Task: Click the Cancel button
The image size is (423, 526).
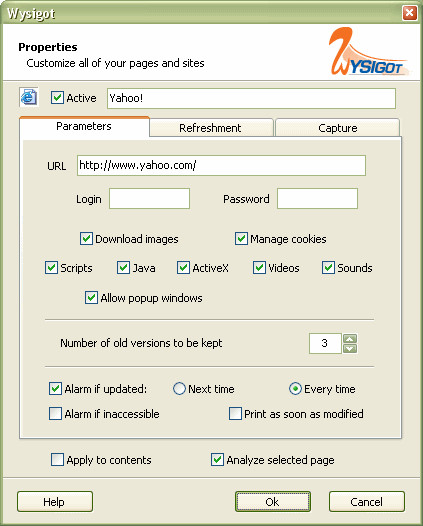Action: (367, 502)
